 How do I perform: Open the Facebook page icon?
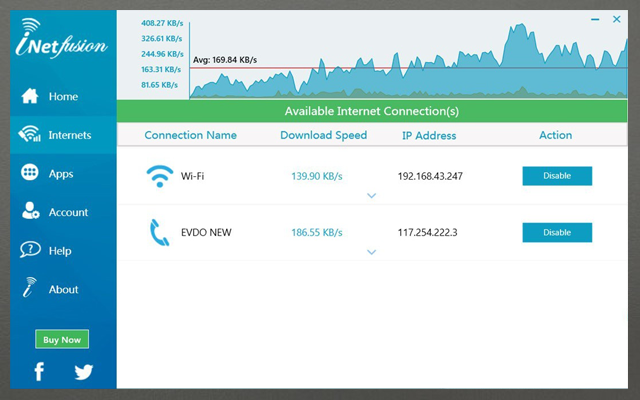(40, 372)
